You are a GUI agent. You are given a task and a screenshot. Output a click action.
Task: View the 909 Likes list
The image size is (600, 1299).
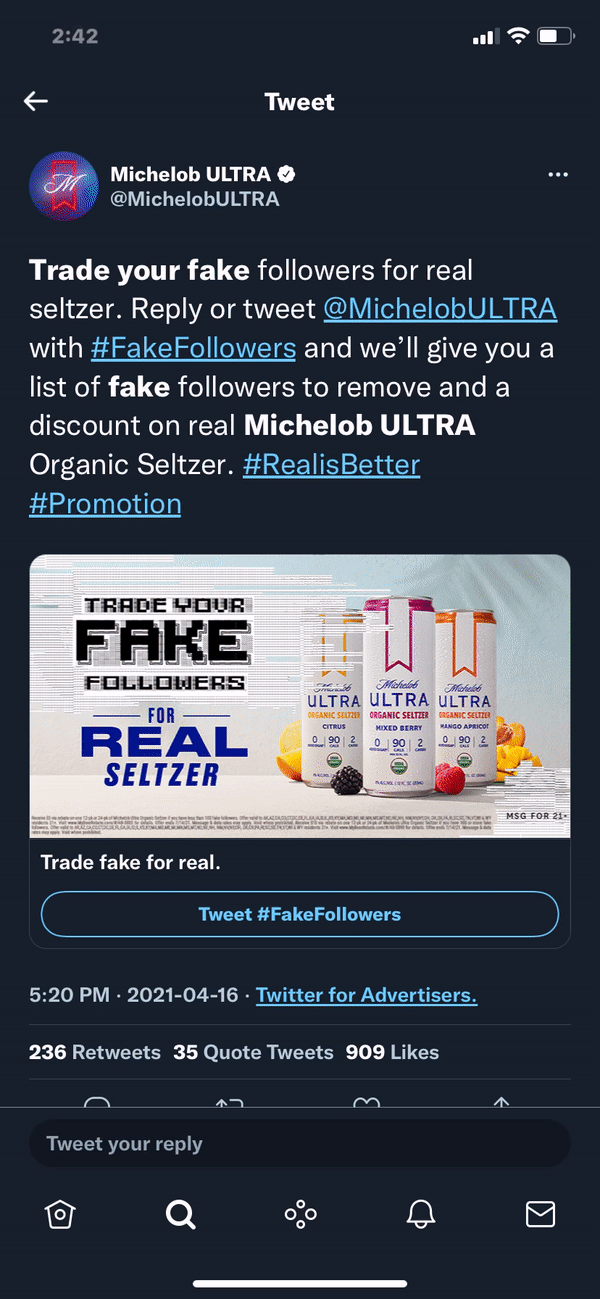[x=392, y=1052]
